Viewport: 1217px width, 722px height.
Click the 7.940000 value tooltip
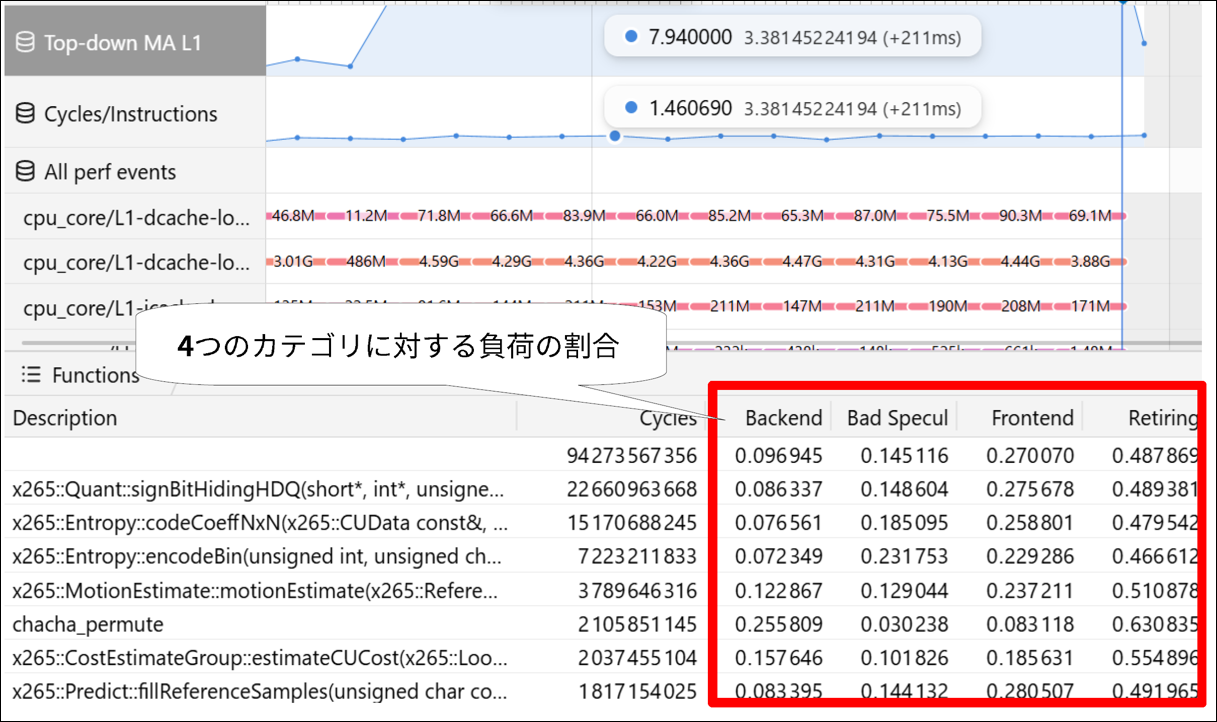[x=791, y=37]
